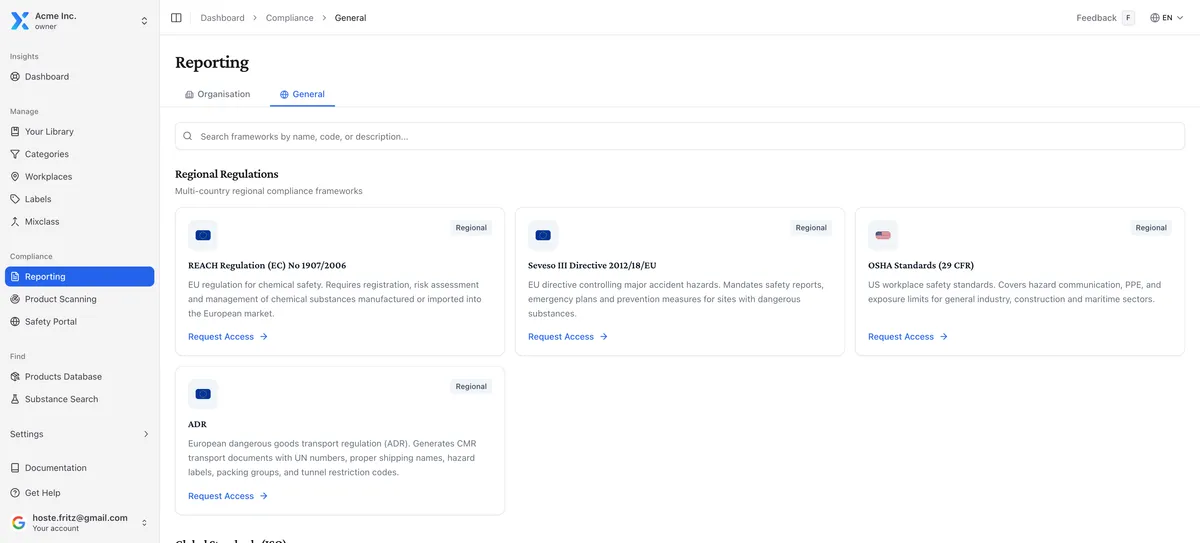Image resolution: width=1200 pixels, height=543 pixels.
Task: Click the Products Database icon
Action: tap(15, 377)
